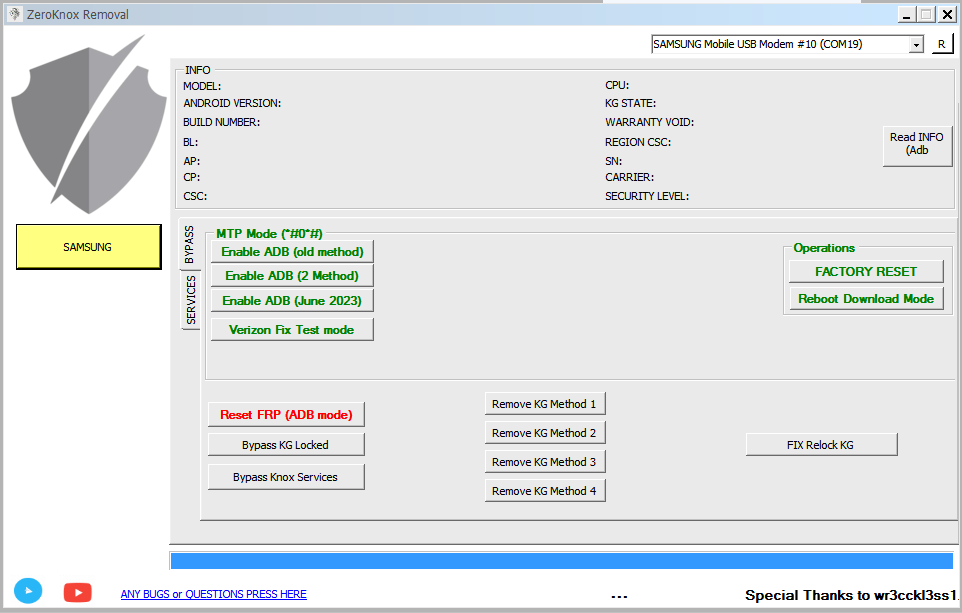Screen dimensions: 962x613
Task: Click Enable ADB (2 Method)
Action: [292, 276]
